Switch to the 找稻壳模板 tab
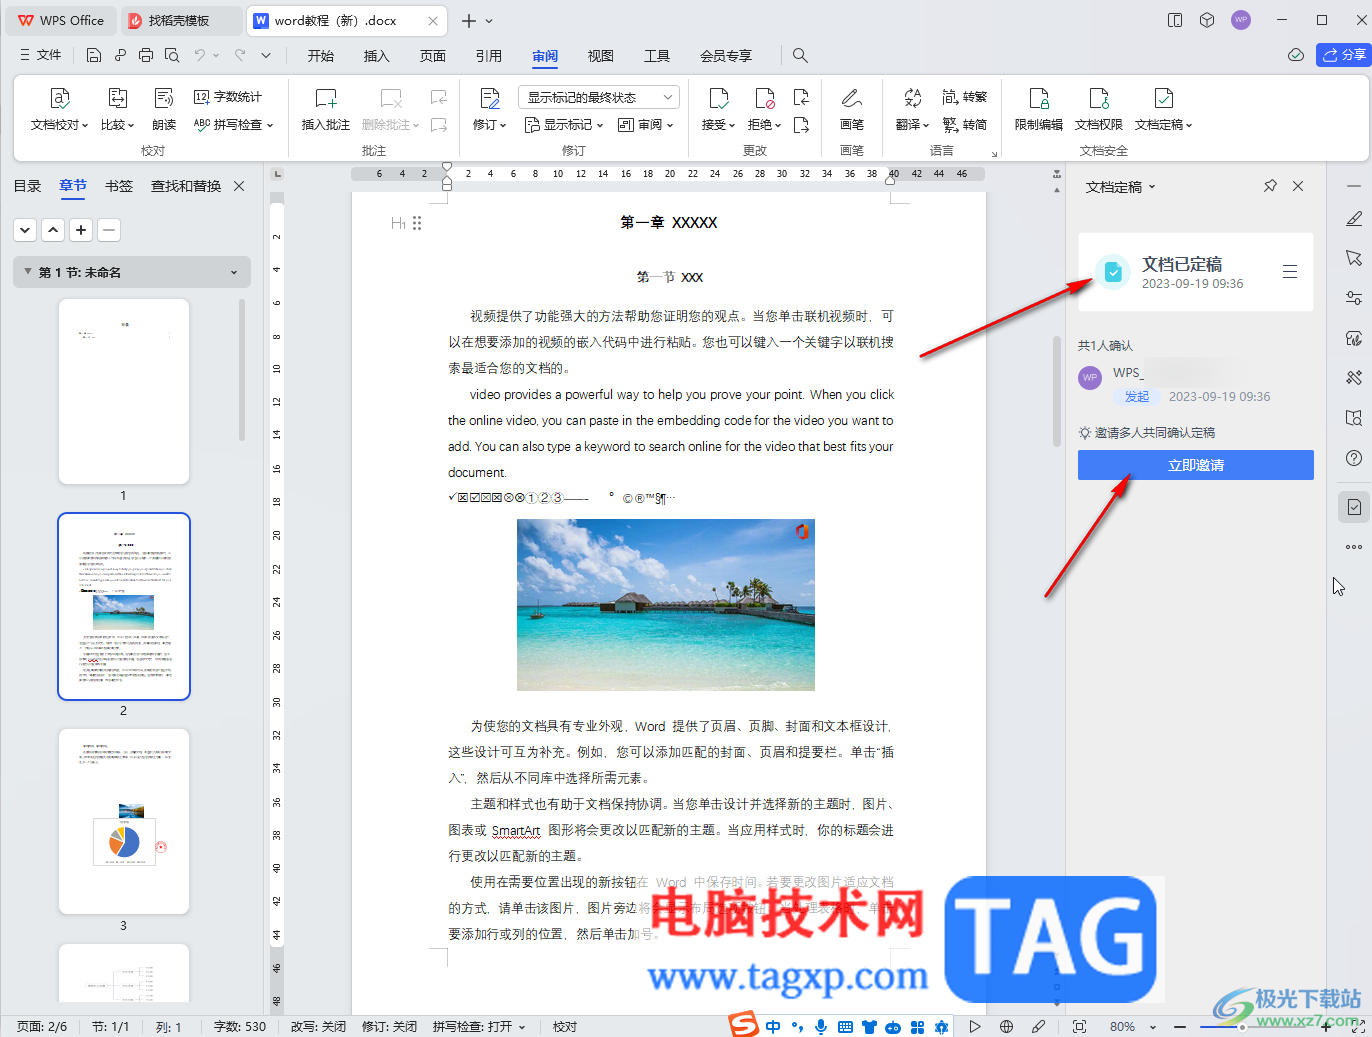This screenshot has height=1037, width=1372. coord(181,20)
